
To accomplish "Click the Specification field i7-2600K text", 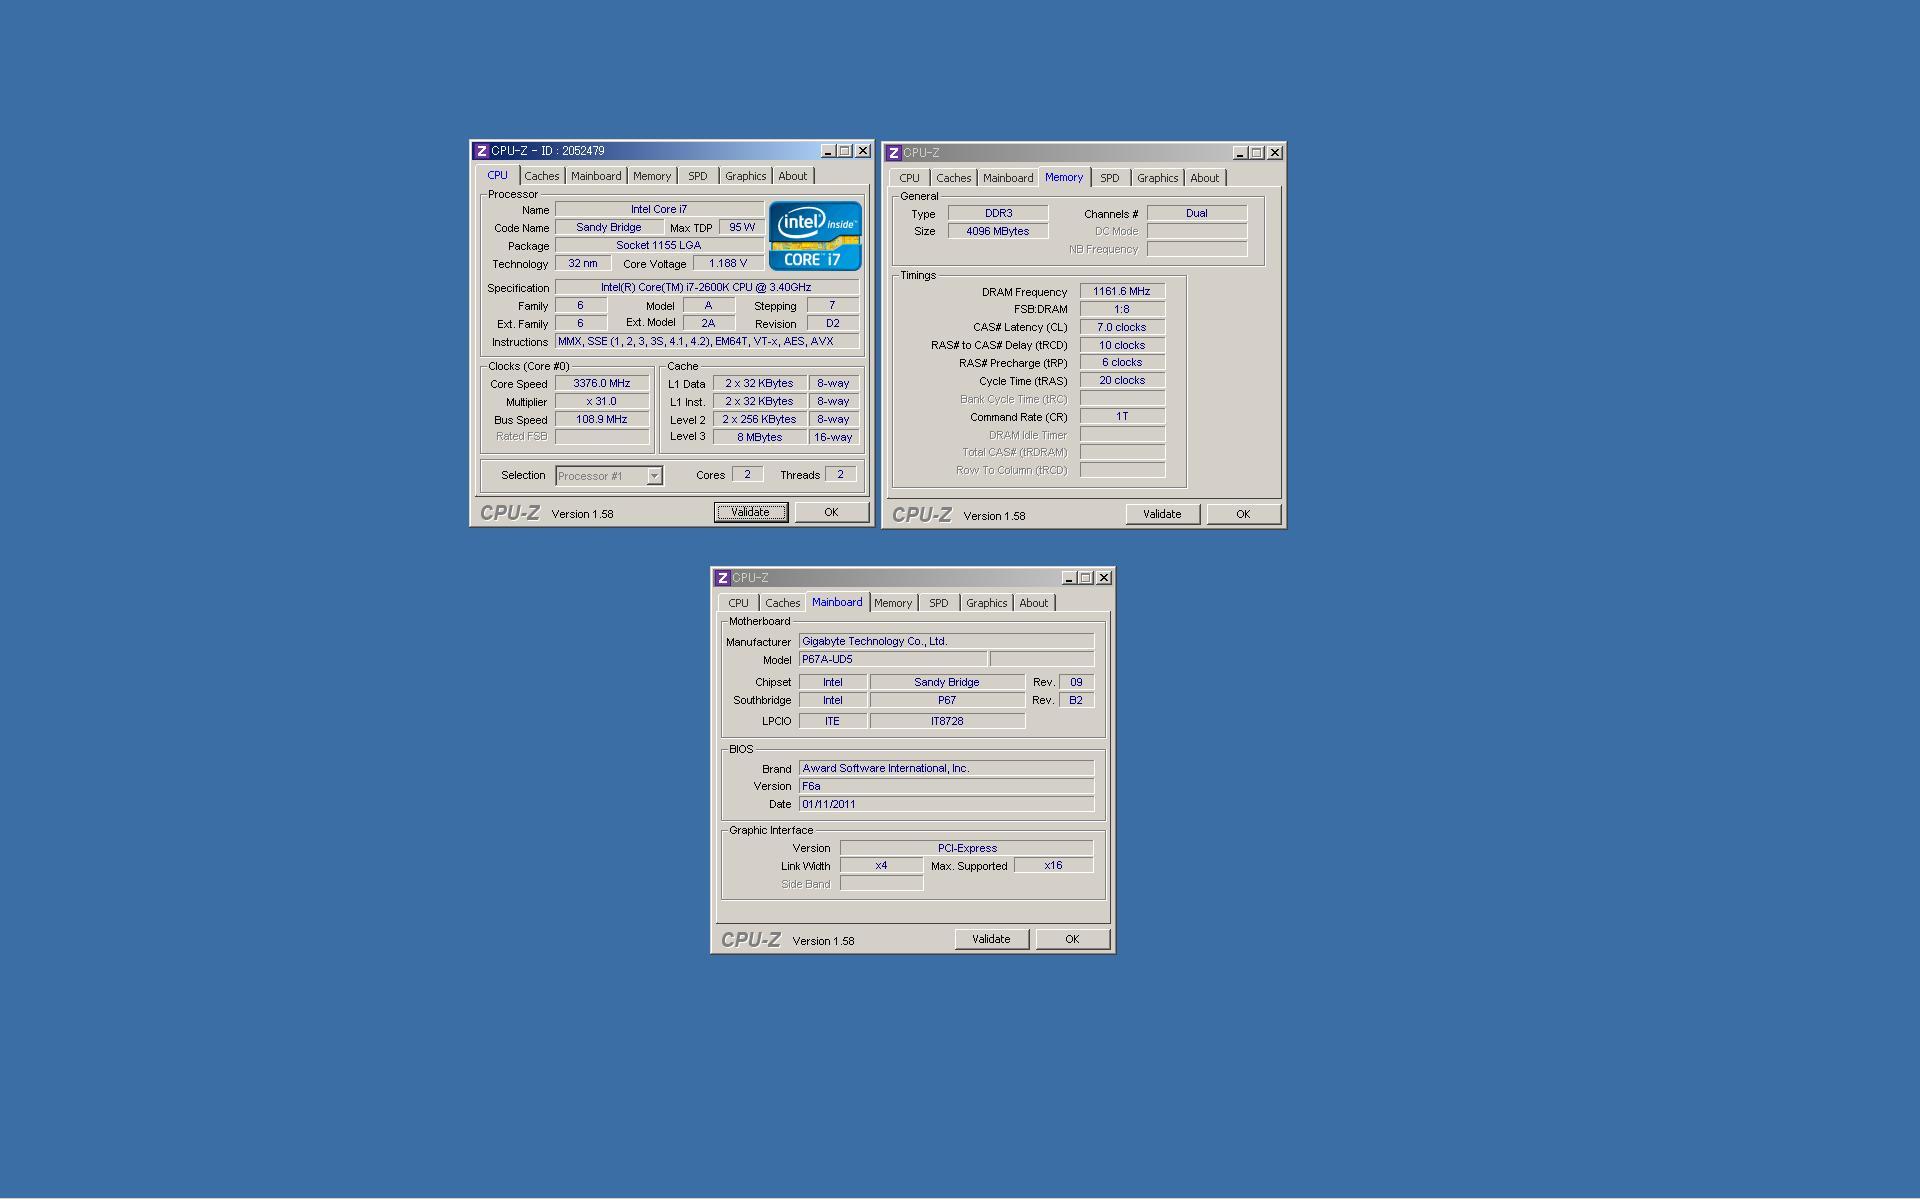I will [706, 287].
